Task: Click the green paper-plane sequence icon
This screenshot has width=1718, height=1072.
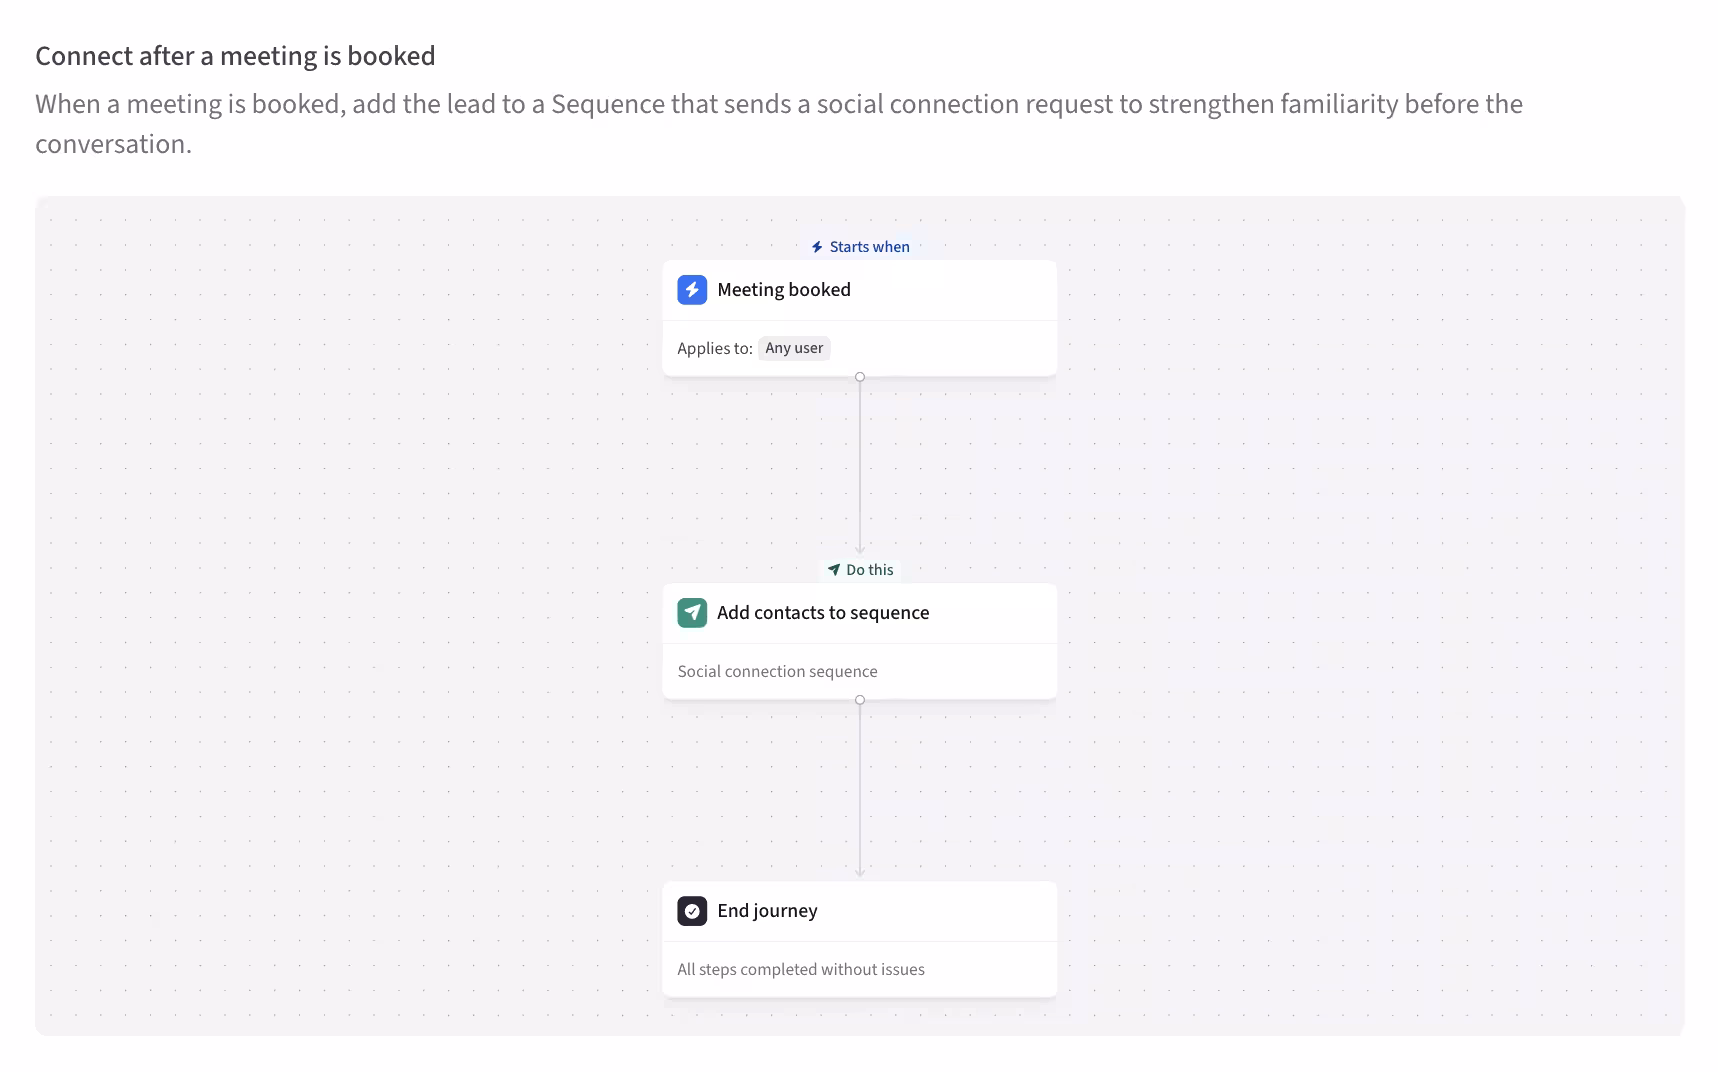Action: [x=692, y=613]
